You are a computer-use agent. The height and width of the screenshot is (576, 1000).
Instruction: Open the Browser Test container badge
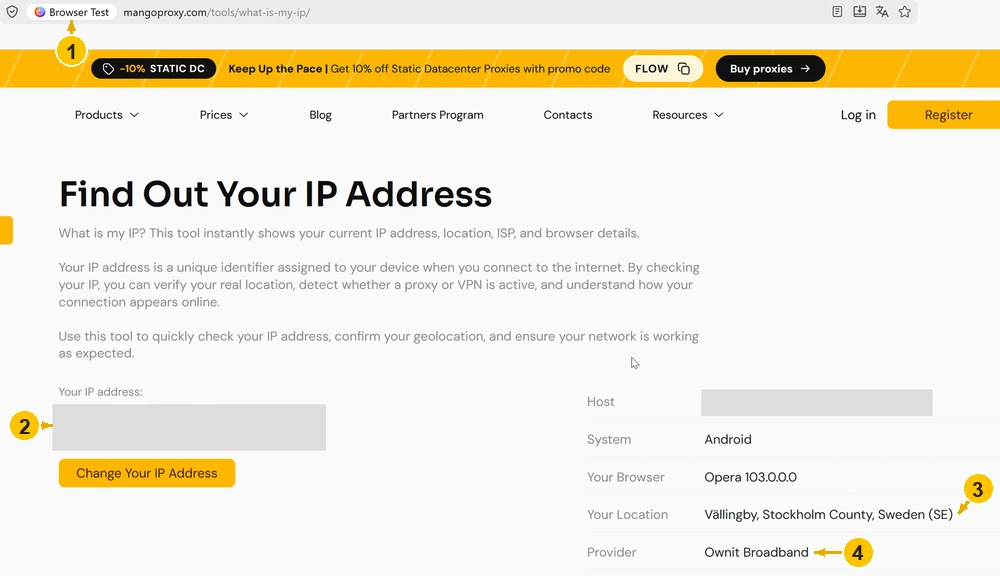point(72,12)
